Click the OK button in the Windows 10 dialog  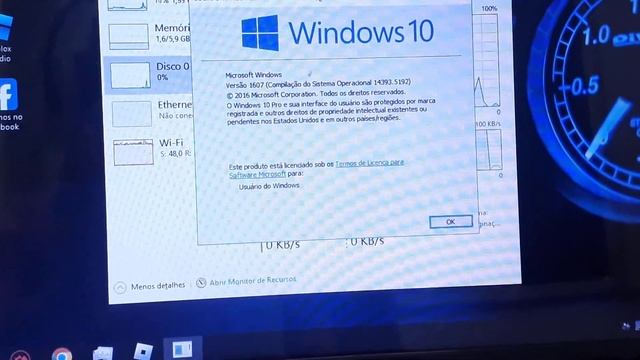451,222
